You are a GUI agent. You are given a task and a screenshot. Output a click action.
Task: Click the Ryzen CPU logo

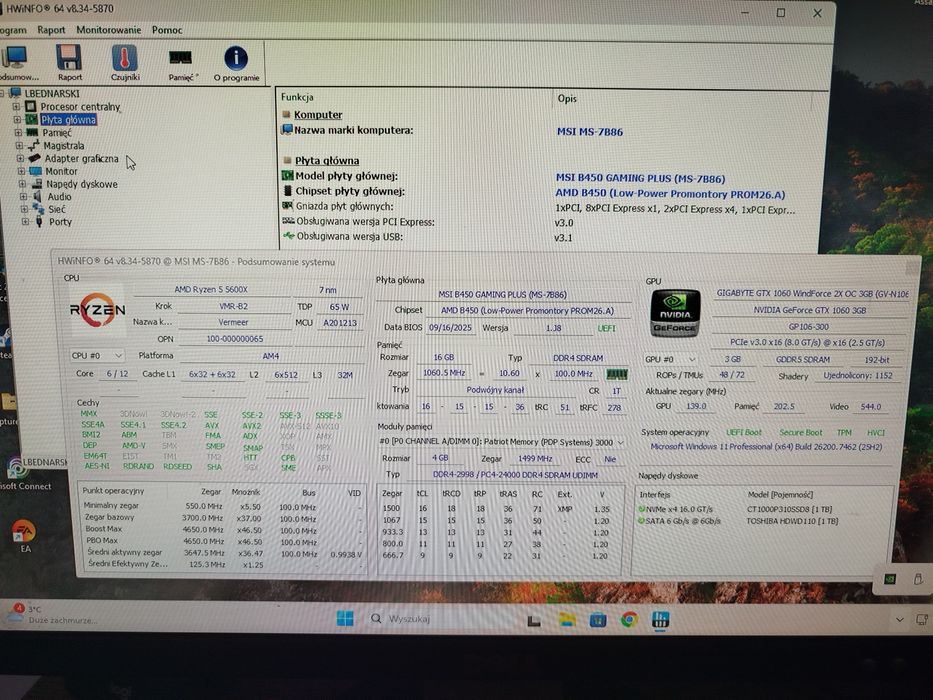[98, 310]
